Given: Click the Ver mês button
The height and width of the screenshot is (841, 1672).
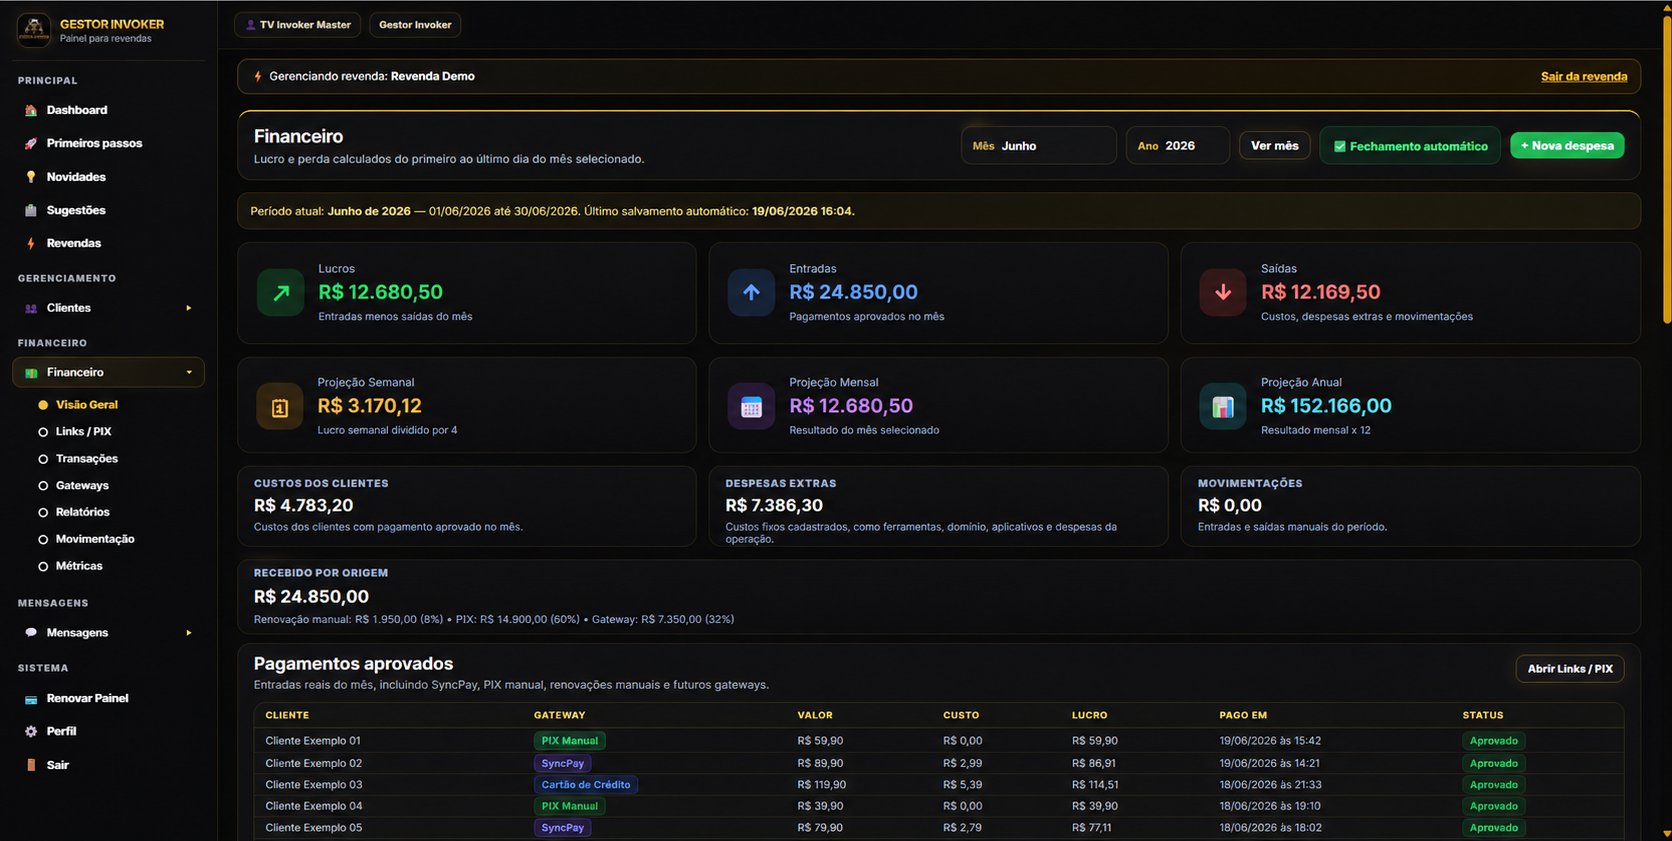Looking at the screenshot, I should (x=1275, y=146).
